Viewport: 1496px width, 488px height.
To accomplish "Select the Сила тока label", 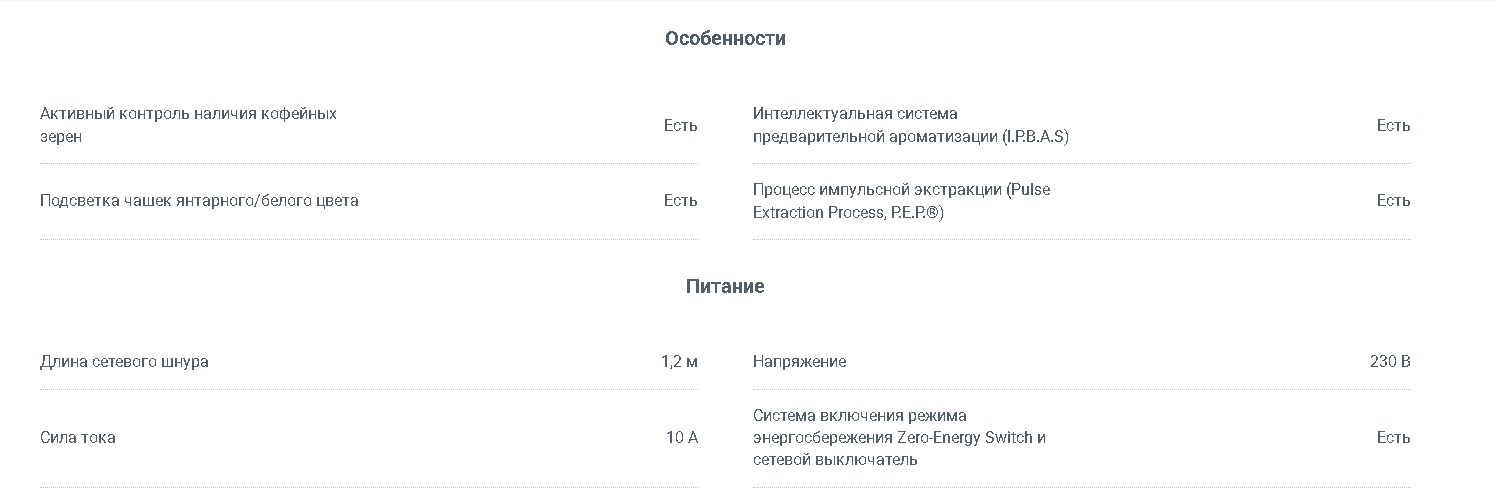I will pyautogui.click(x=78, y=438).
